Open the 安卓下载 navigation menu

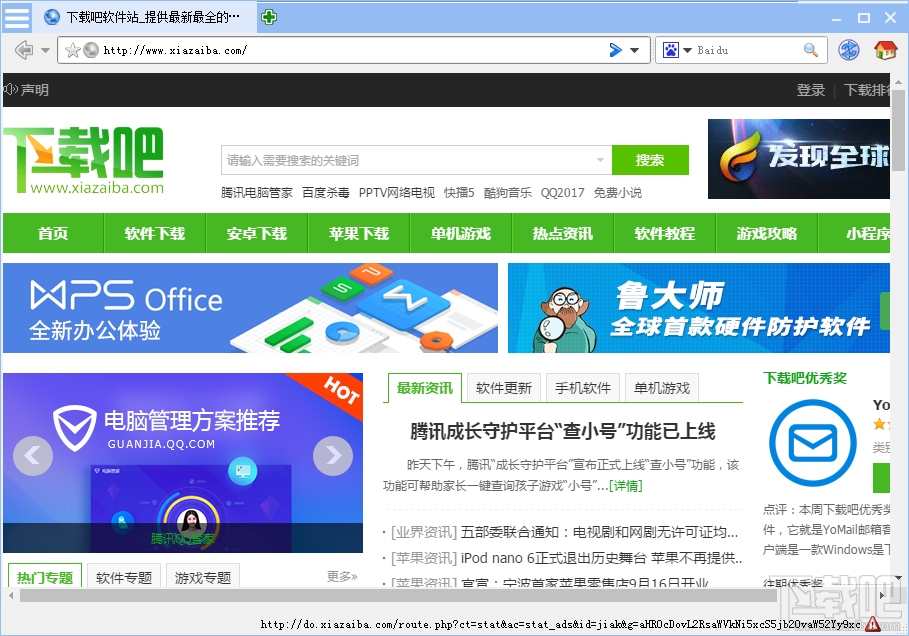(x=257, y=233)
